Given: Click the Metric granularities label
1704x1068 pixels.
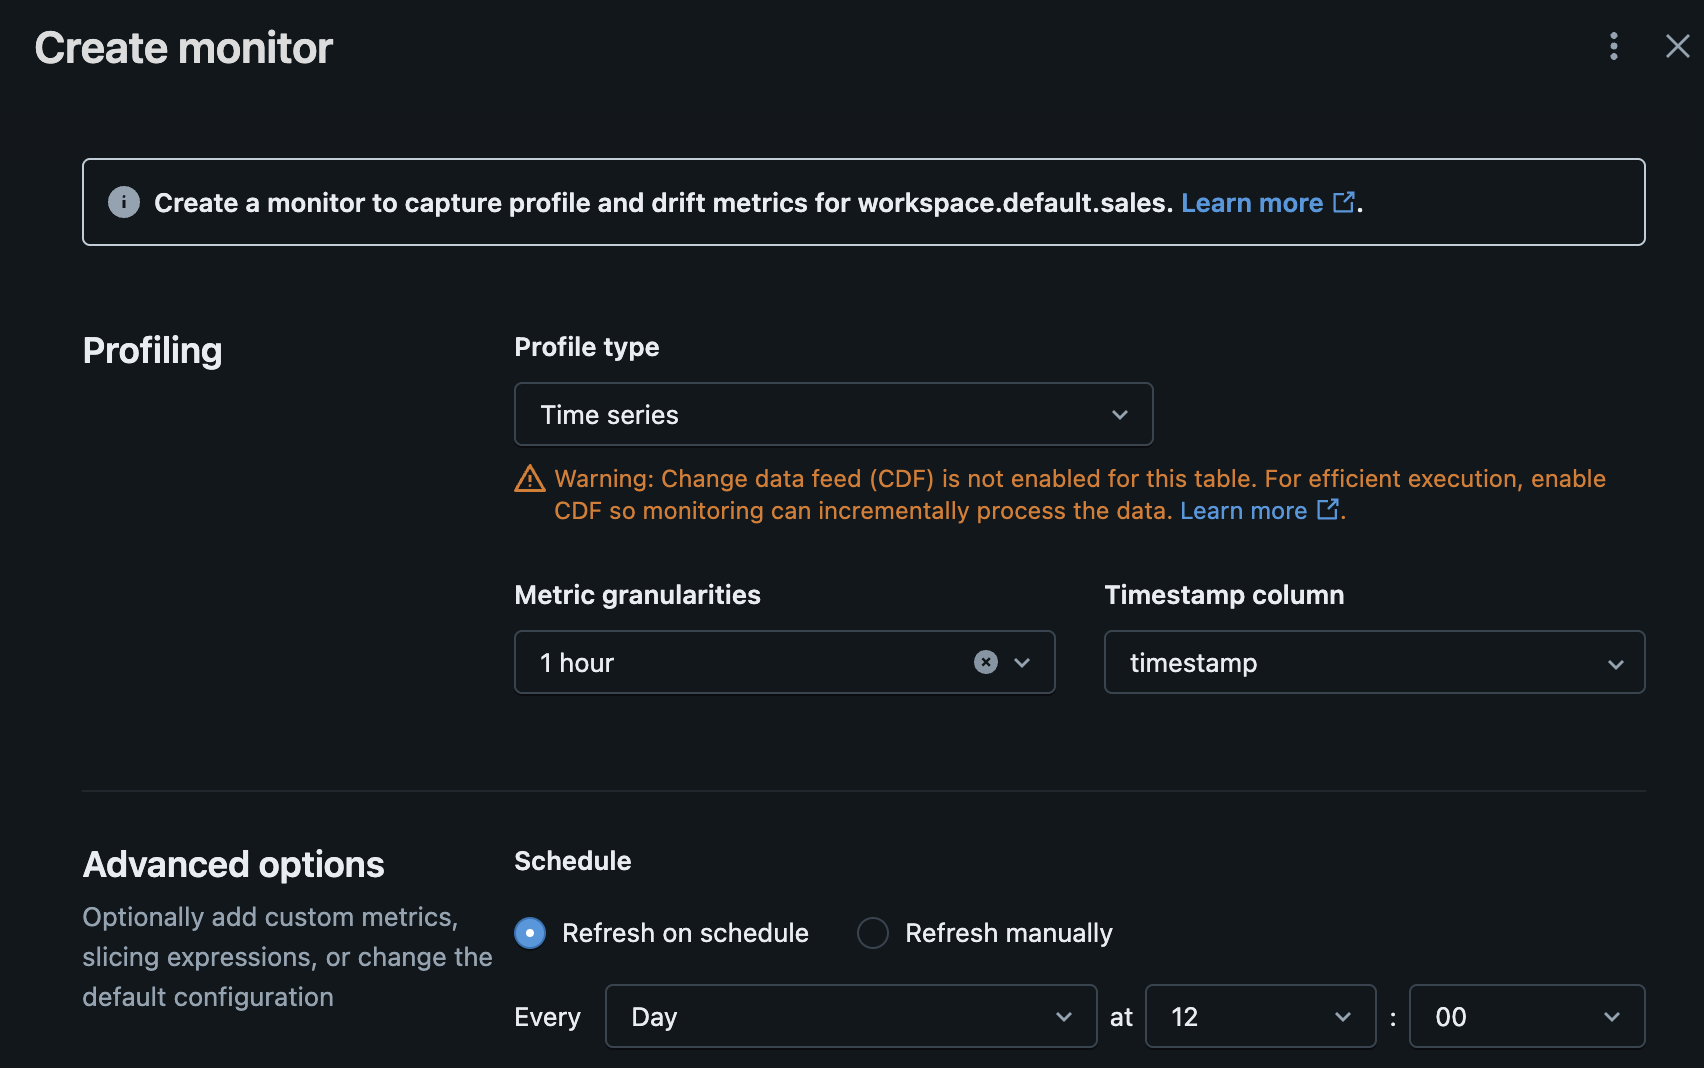Looking at the screenshot, I should (x=637, y=595).
